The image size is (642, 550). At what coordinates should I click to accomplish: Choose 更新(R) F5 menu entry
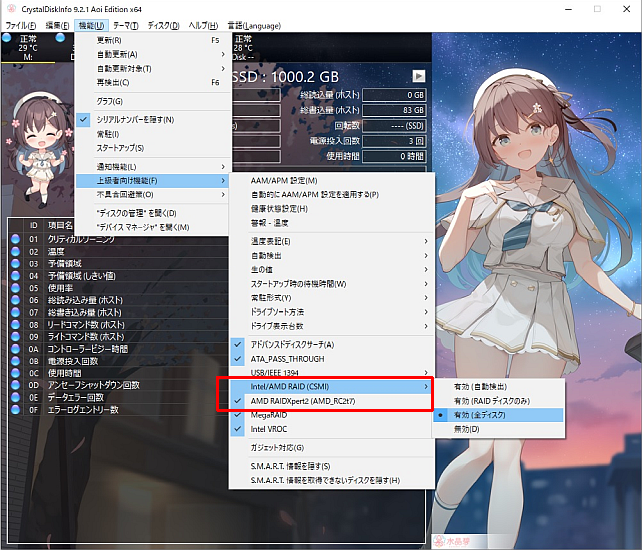coord(153,40)
